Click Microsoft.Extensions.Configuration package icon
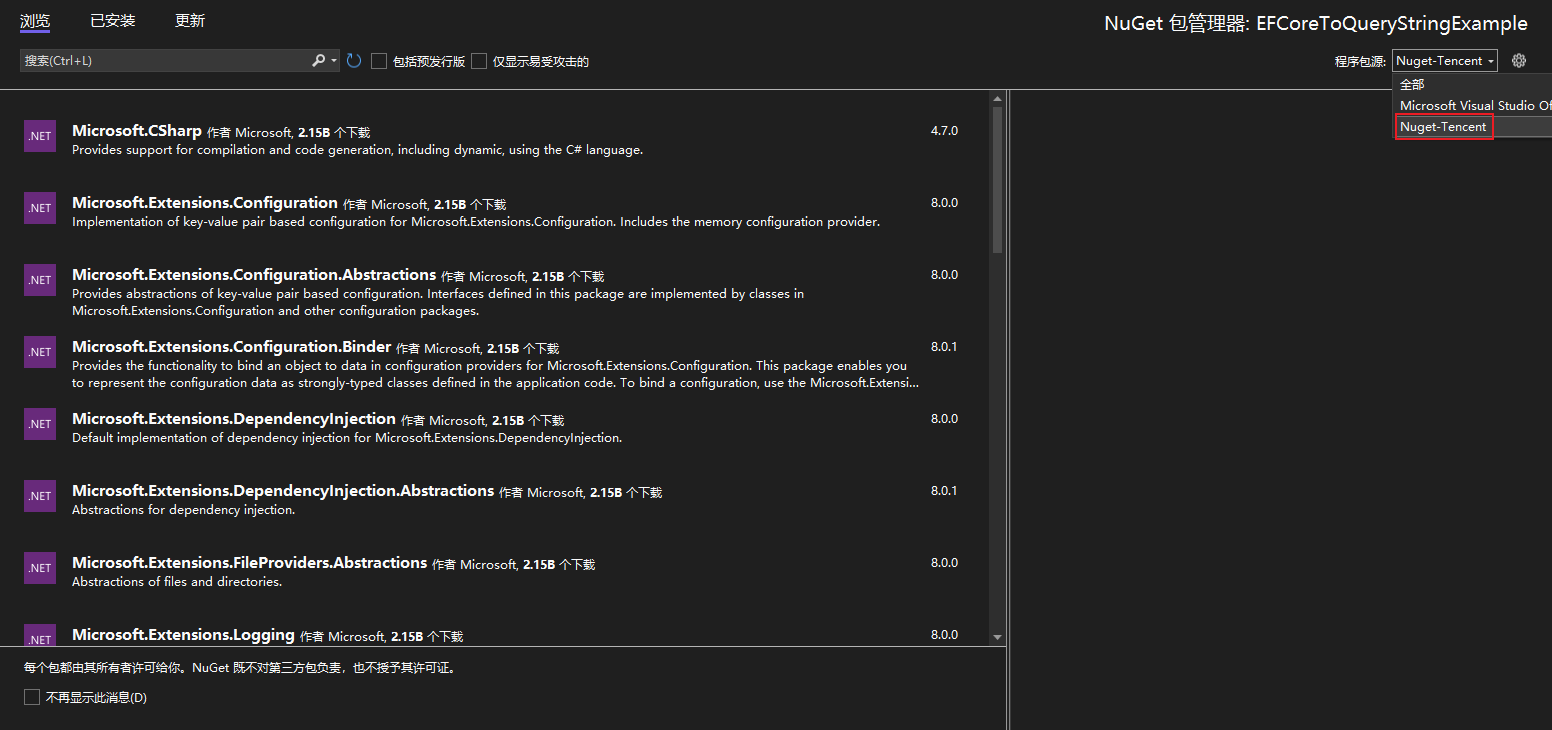Screen dimensions: 1552x730 40,208
